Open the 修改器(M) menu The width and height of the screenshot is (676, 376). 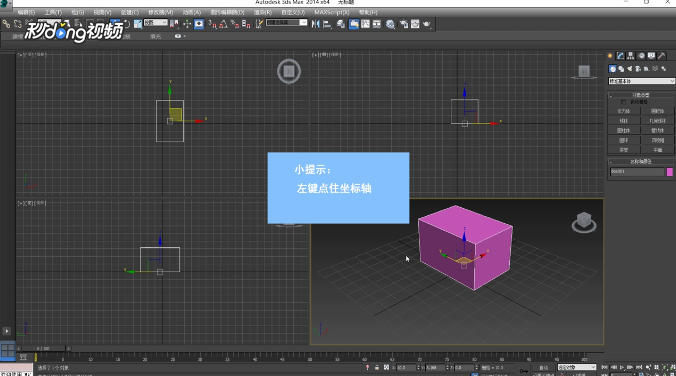click(x=160, y=13)
